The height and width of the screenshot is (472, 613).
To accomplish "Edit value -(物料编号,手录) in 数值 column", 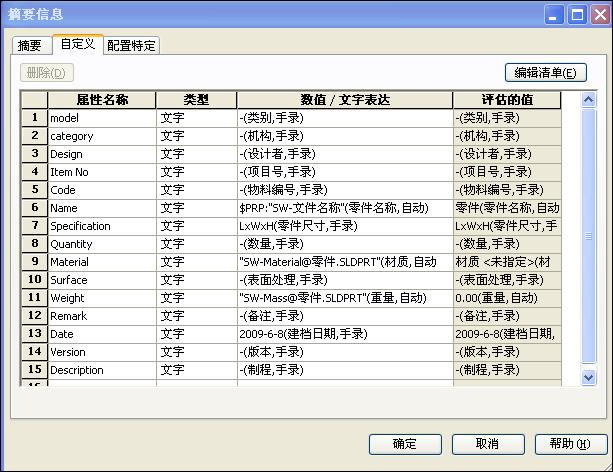I will coord(345,190).
